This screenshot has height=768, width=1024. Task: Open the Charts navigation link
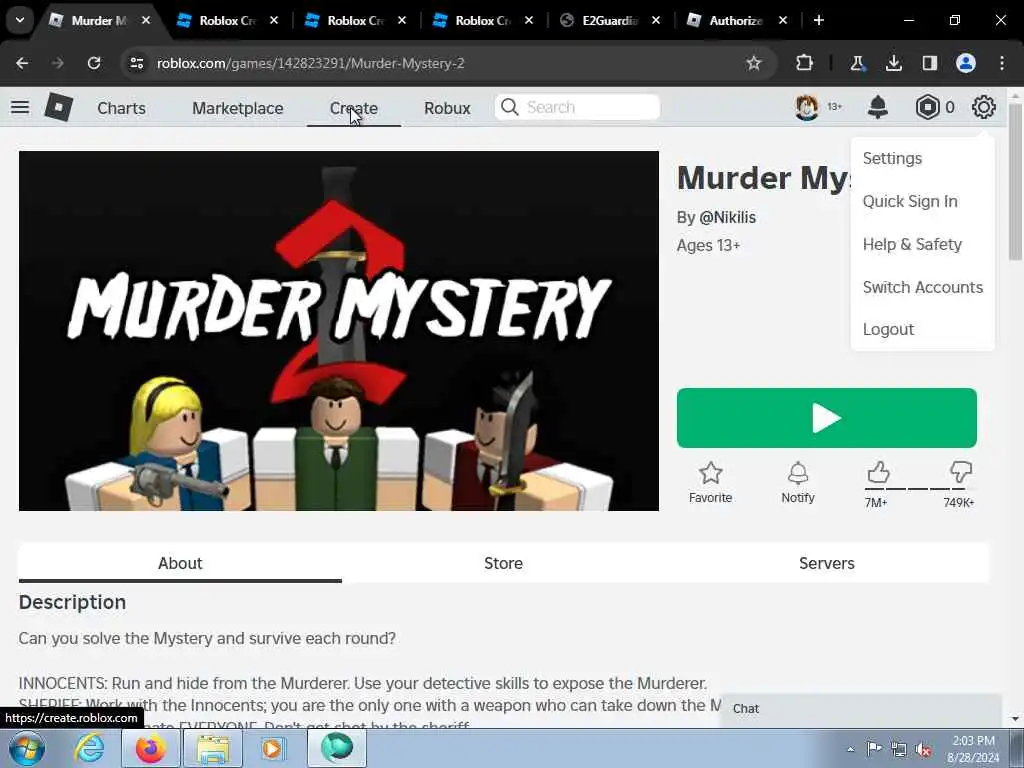pyautogui.click(x=121, y=108)
